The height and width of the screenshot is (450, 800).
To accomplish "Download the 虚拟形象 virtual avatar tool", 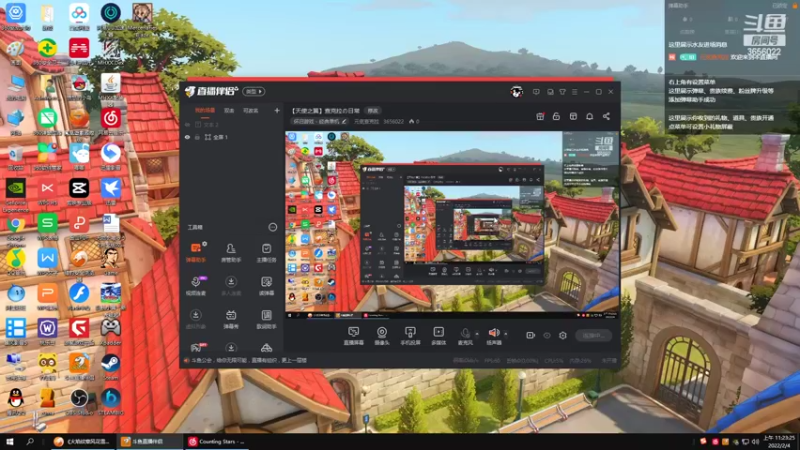I will [x=195, y=319].
